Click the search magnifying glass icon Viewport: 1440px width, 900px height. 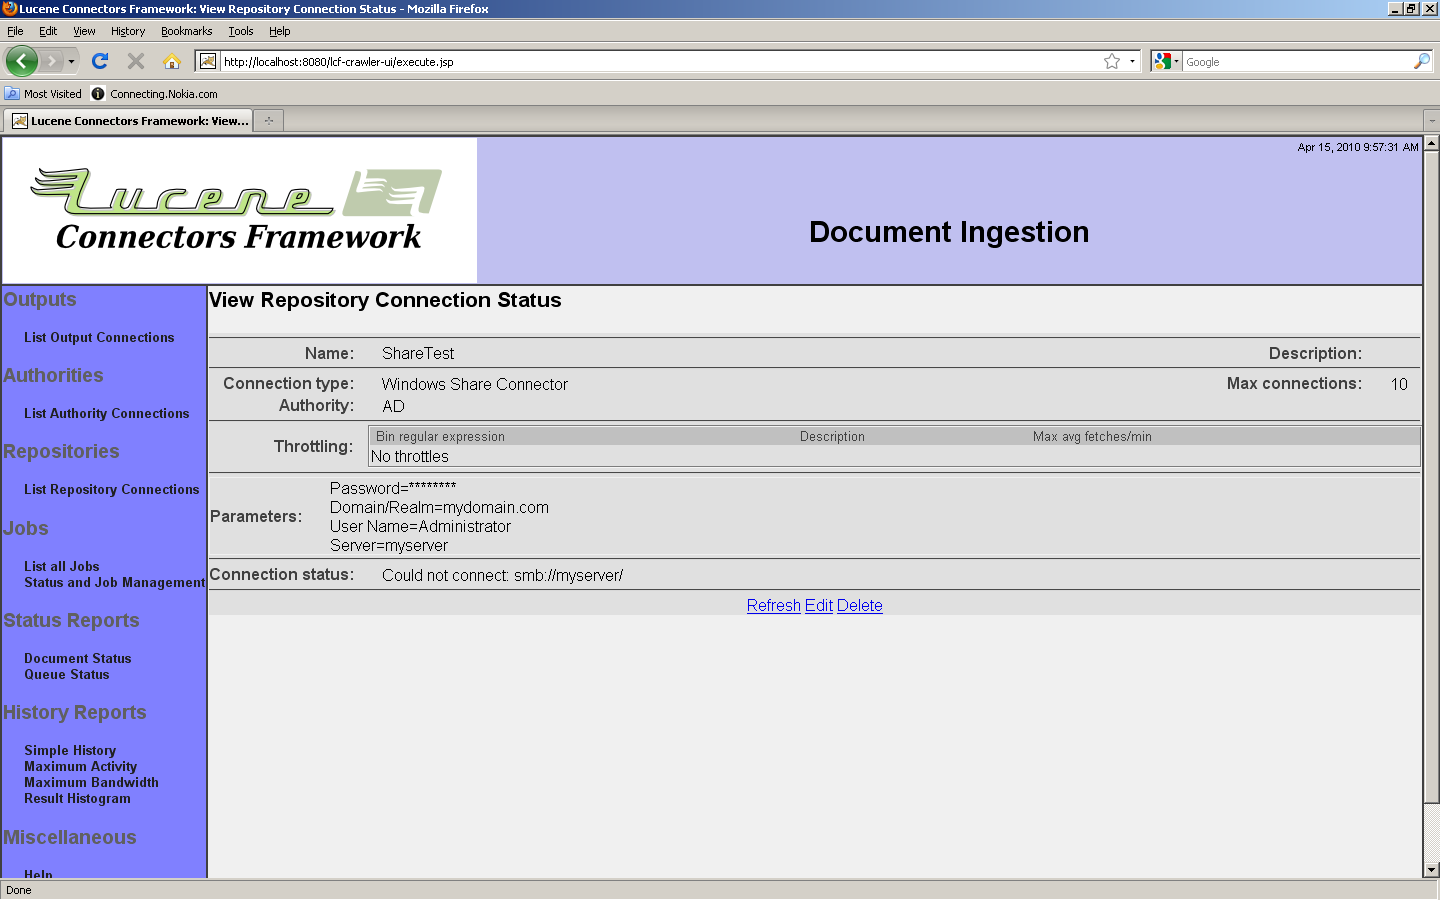[x=1421, y=61]
